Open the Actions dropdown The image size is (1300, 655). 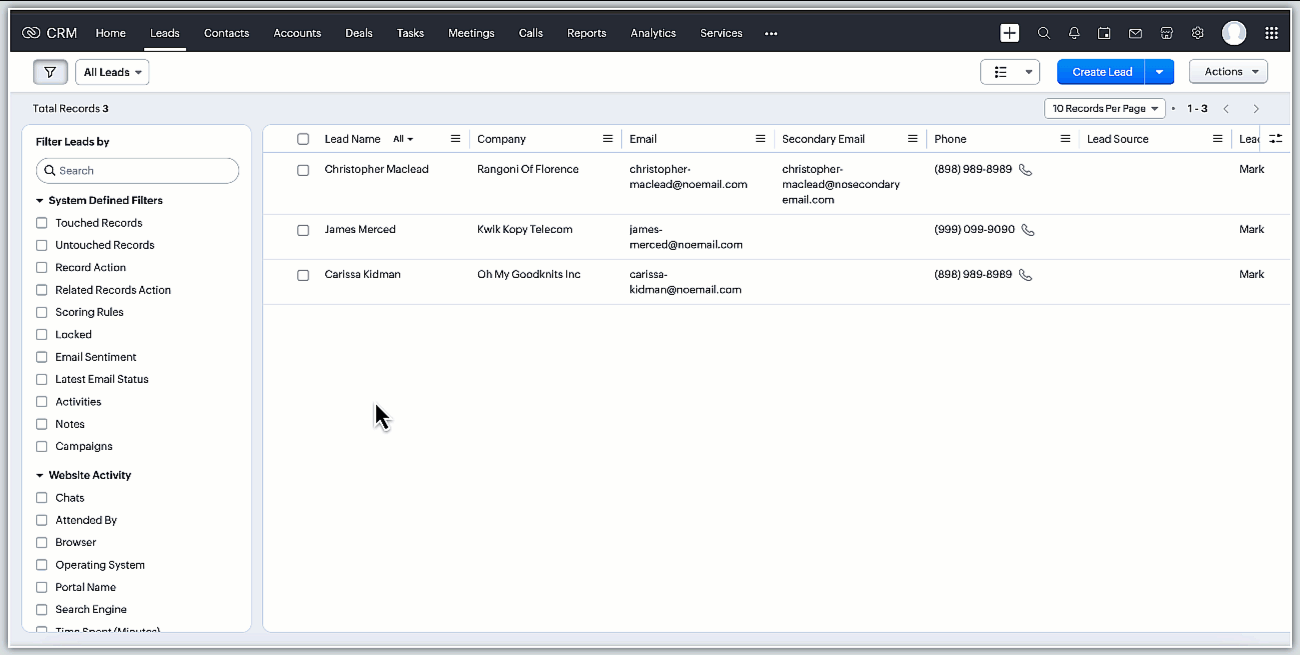(x=1228, y=72)
